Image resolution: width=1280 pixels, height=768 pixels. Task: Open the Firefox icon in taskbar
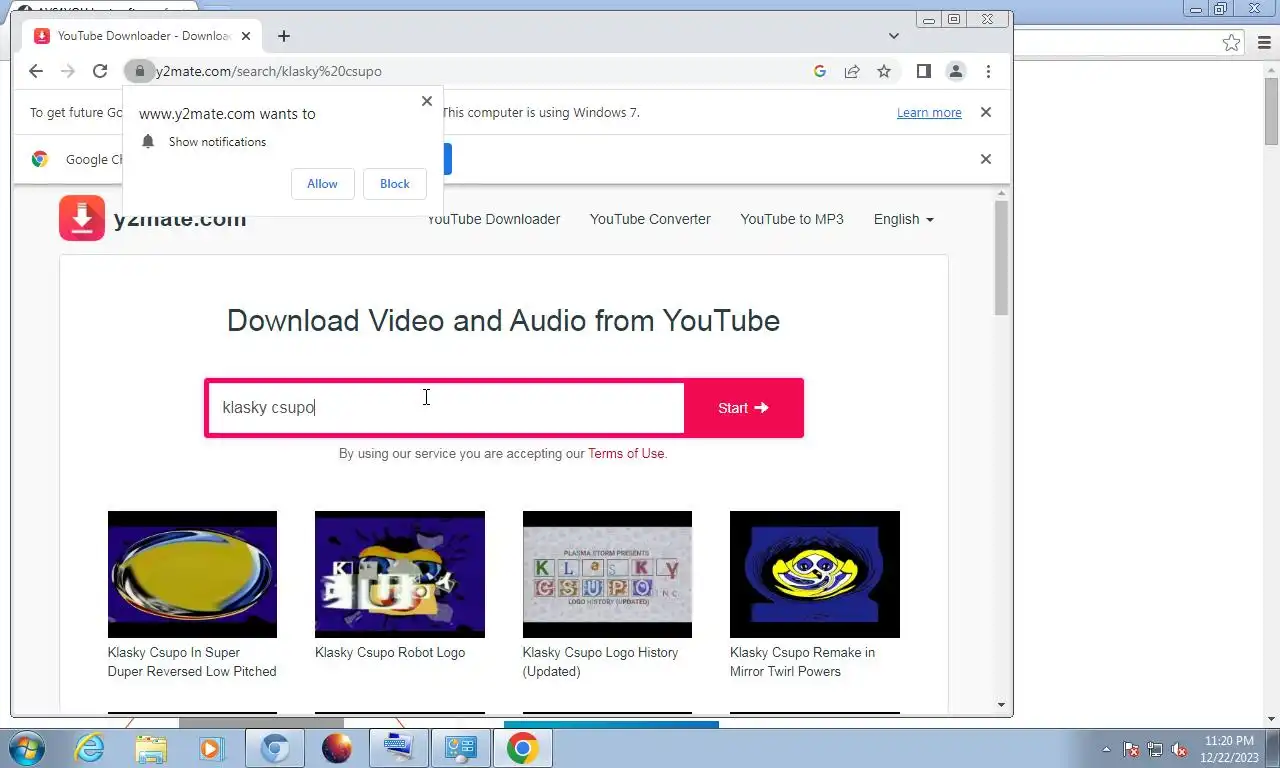coord(337,748)
